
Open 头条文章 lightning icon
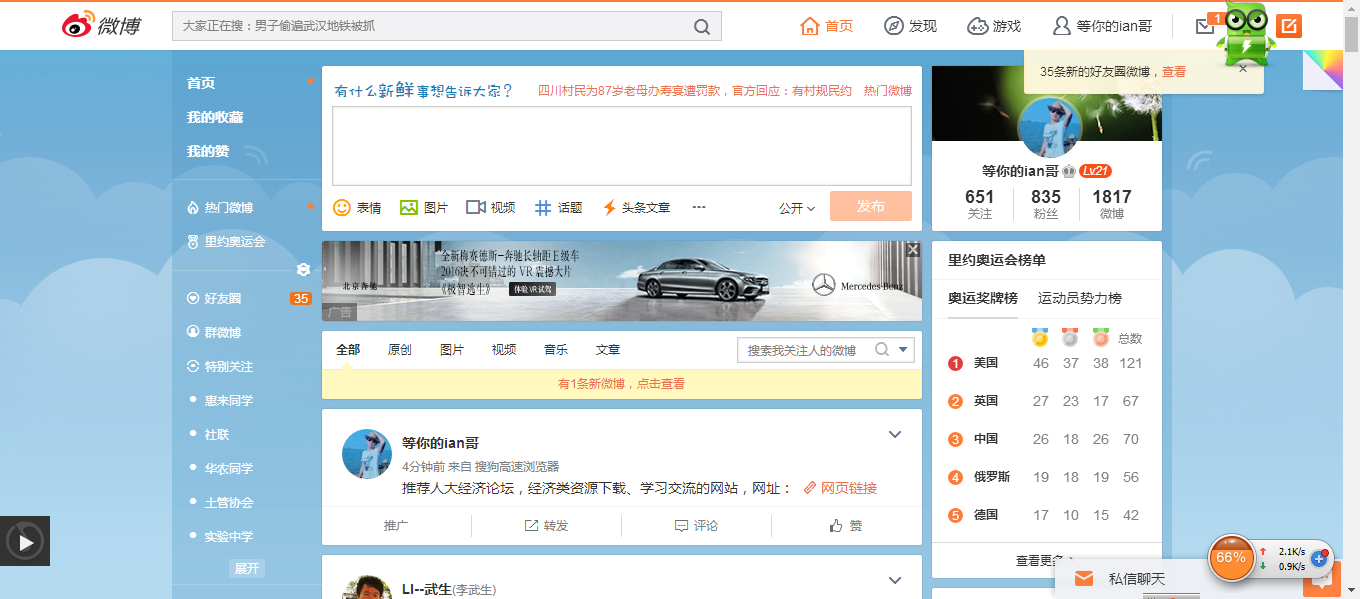pyautogui.click(x=609, y=207)
